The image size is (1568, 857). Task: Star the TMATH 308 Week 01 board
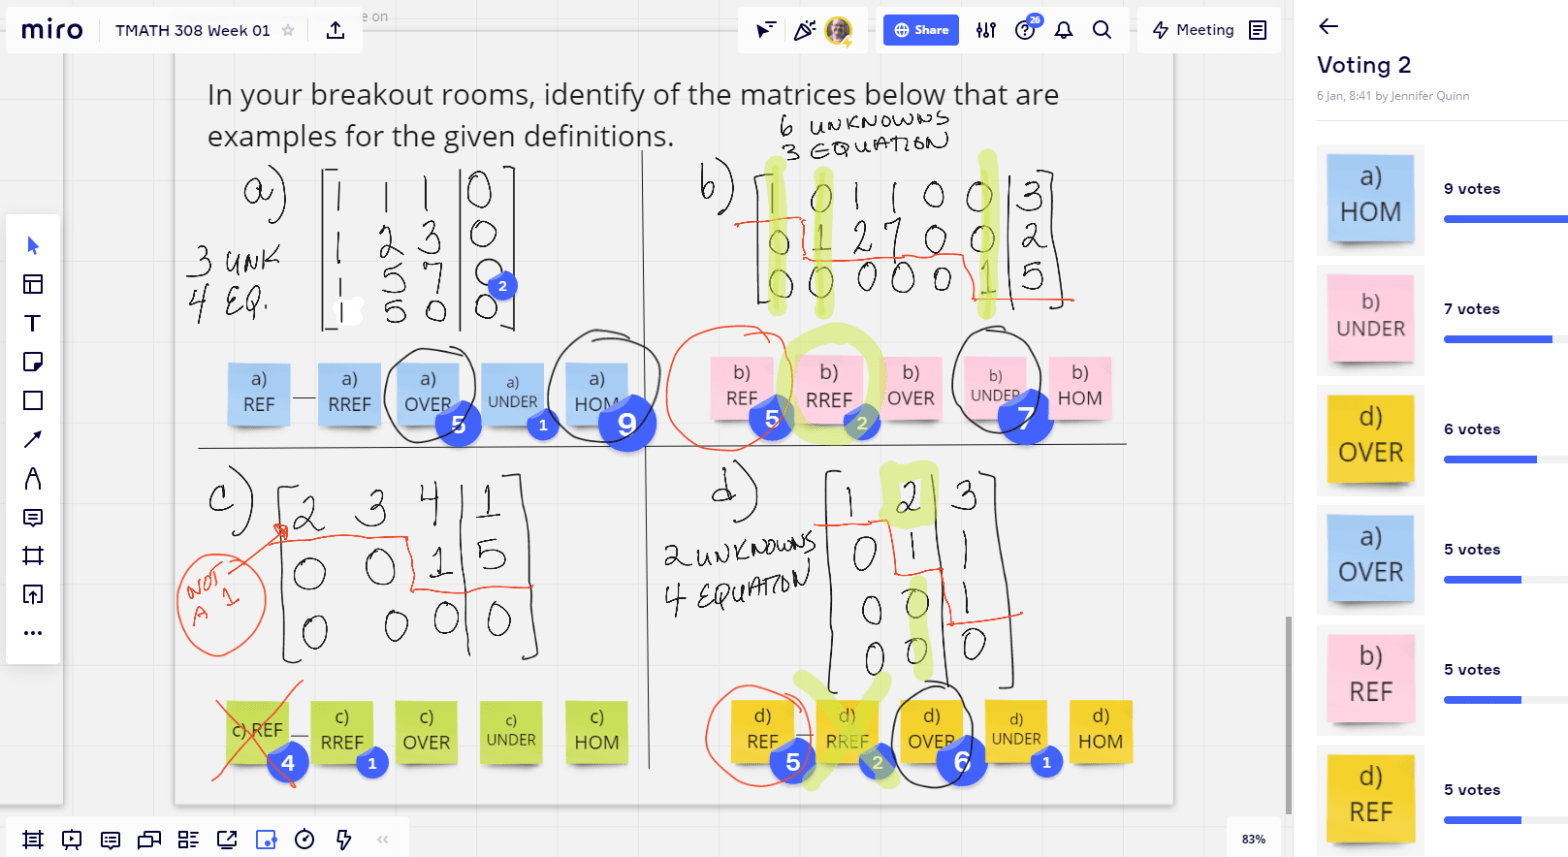288,30
